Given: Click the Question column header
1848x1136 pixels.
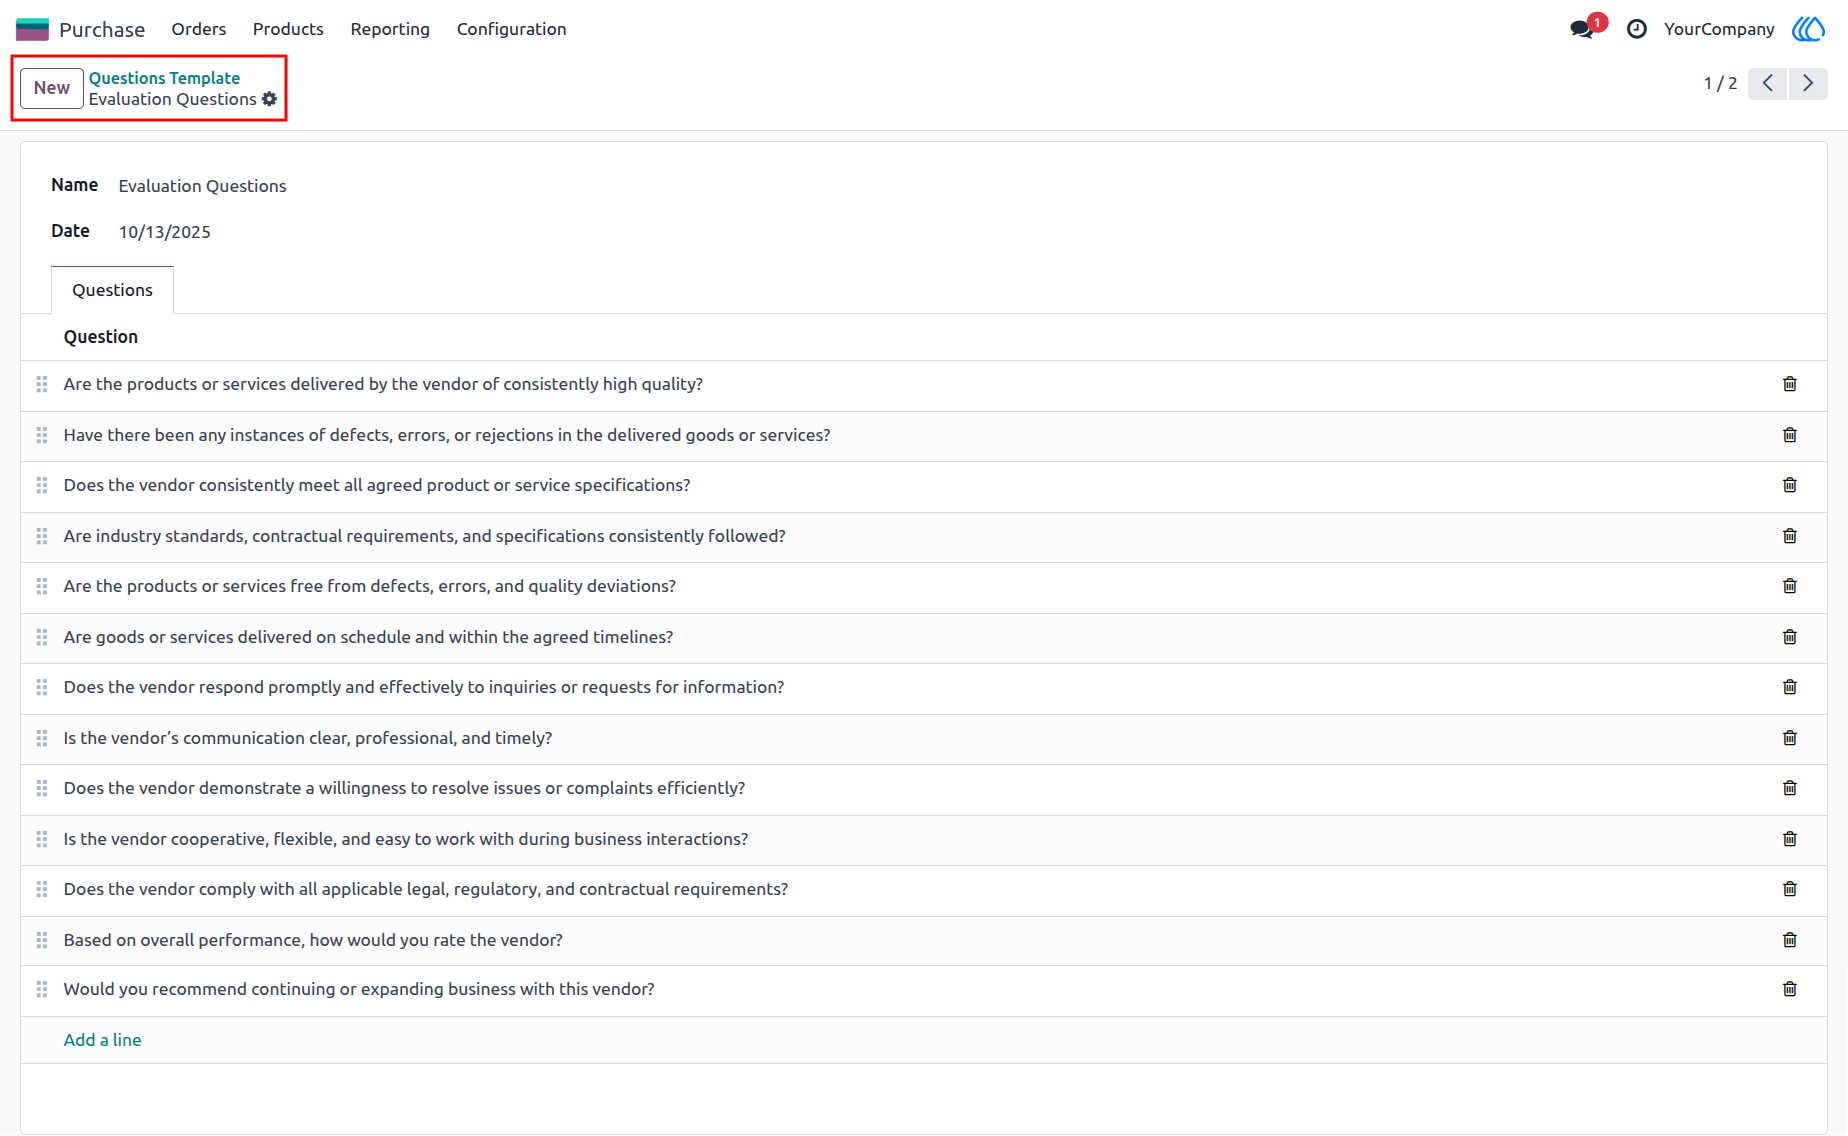Looking at the screenshot, I should click(x=101, y=337).
